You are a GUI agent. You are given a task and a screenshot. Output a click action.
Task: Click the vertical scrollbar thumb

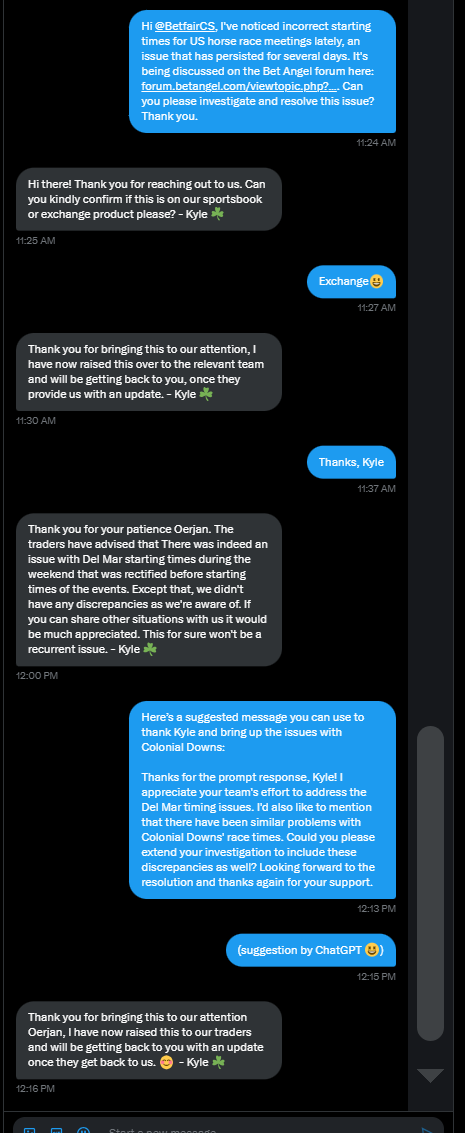(x=430, y=883)
